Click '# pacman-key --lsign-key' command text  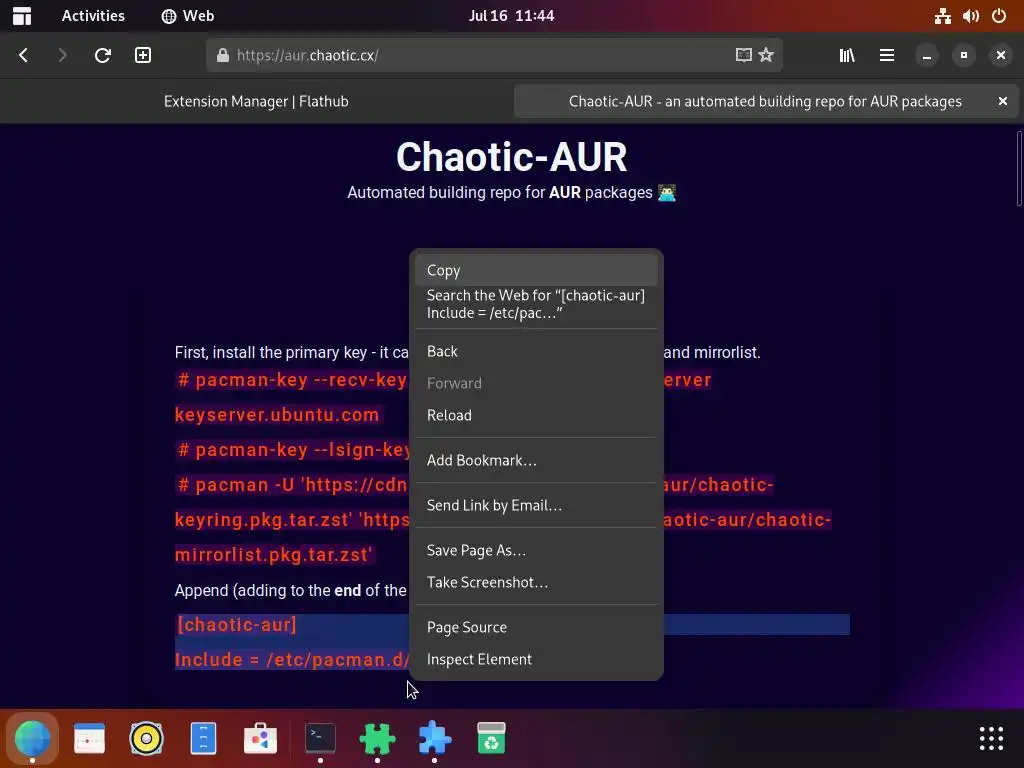tap(294, 450)
